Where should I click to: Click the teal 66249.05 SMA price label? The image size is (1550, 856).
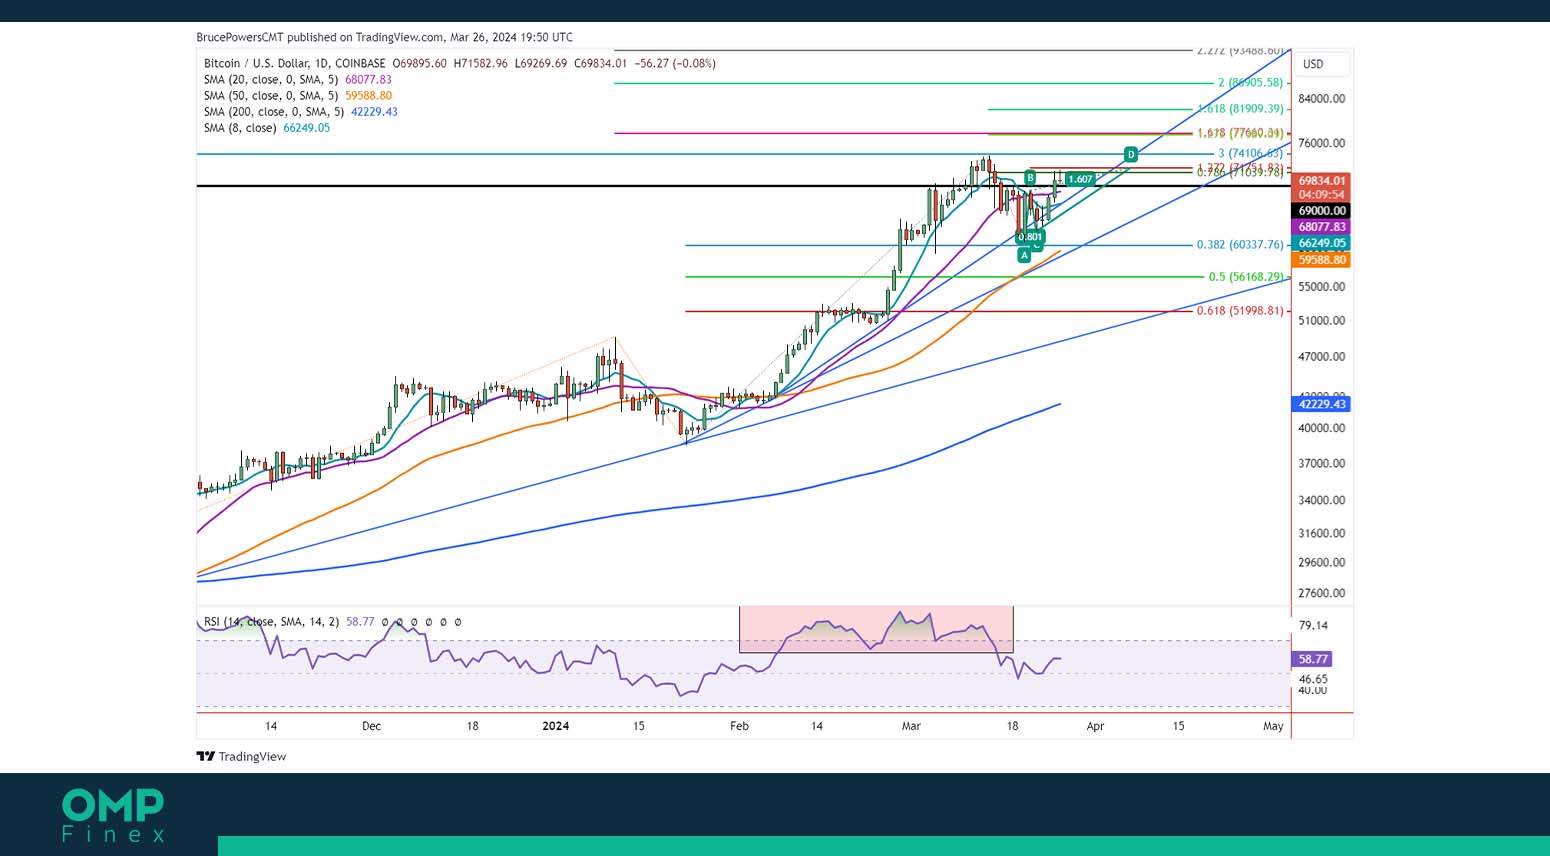point(1322,243)
